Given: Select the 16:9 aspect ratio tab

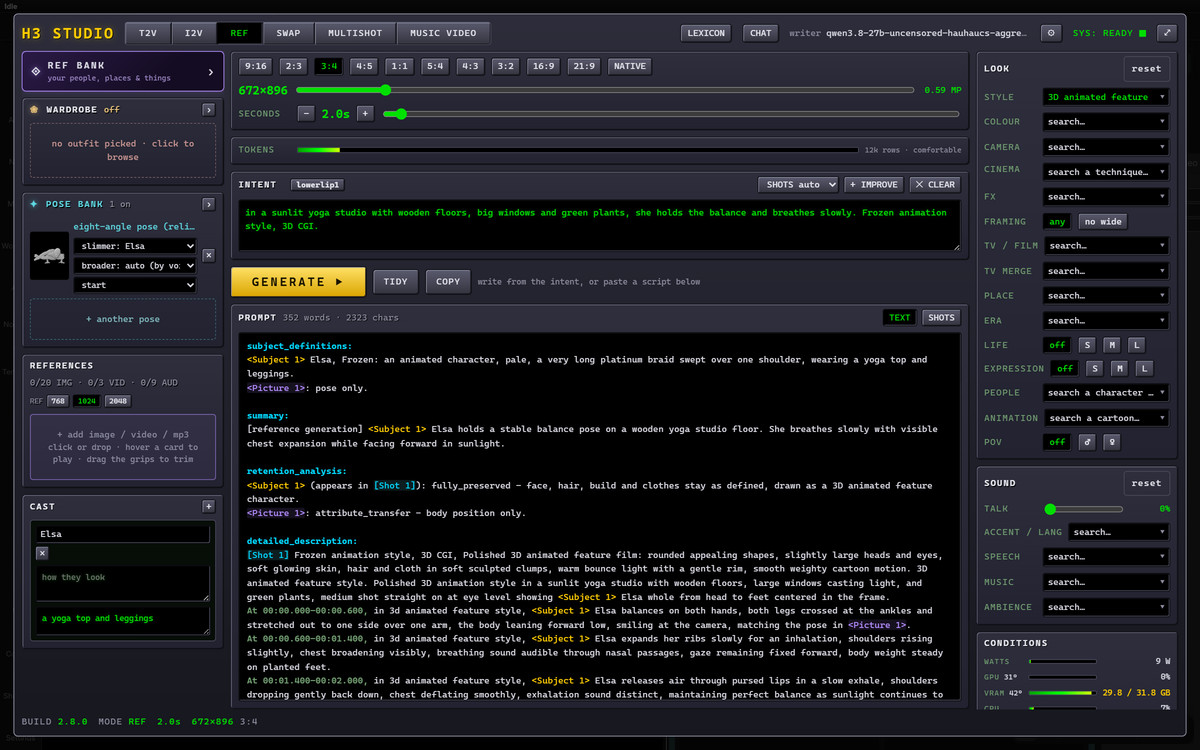Looking at the screenshot, I should (x=544, y=66).
